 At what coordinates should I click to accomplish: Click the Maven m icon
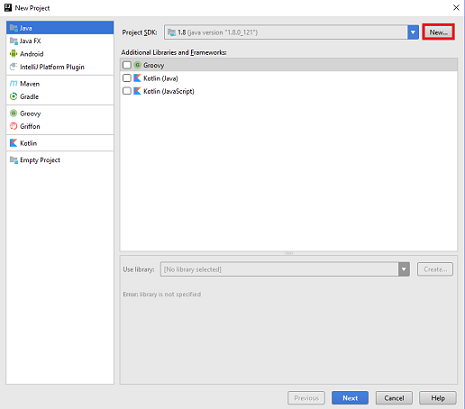click(13, 83)
